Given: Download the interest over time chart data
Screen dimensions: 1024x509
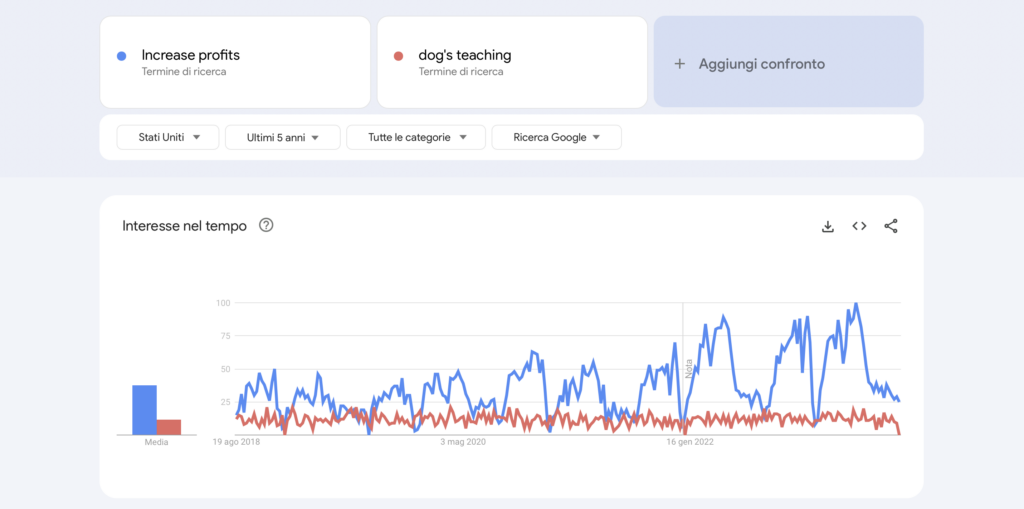Looking at the screenshot, I should coord(827,226).
